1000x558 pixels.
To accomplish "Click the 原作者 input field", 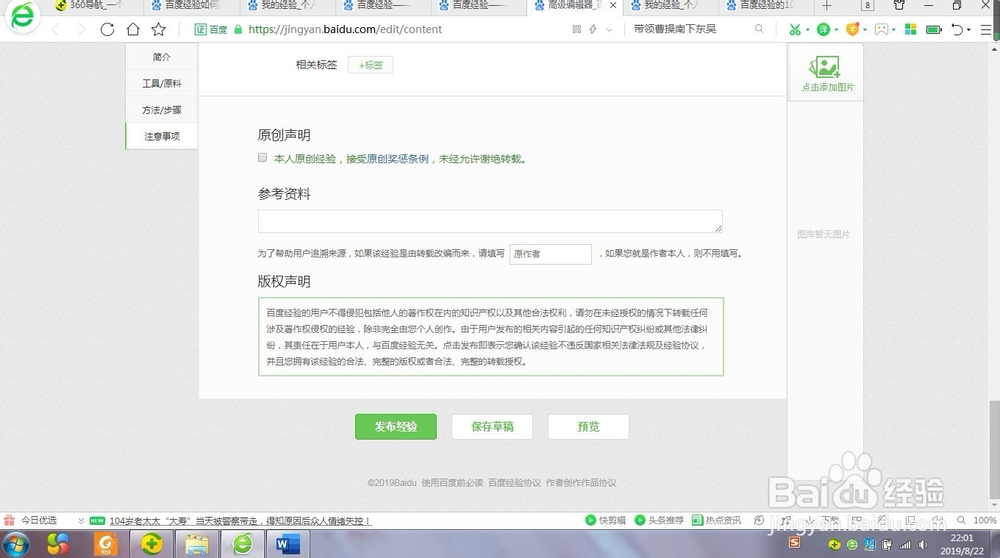I will (x=550, y=254).
